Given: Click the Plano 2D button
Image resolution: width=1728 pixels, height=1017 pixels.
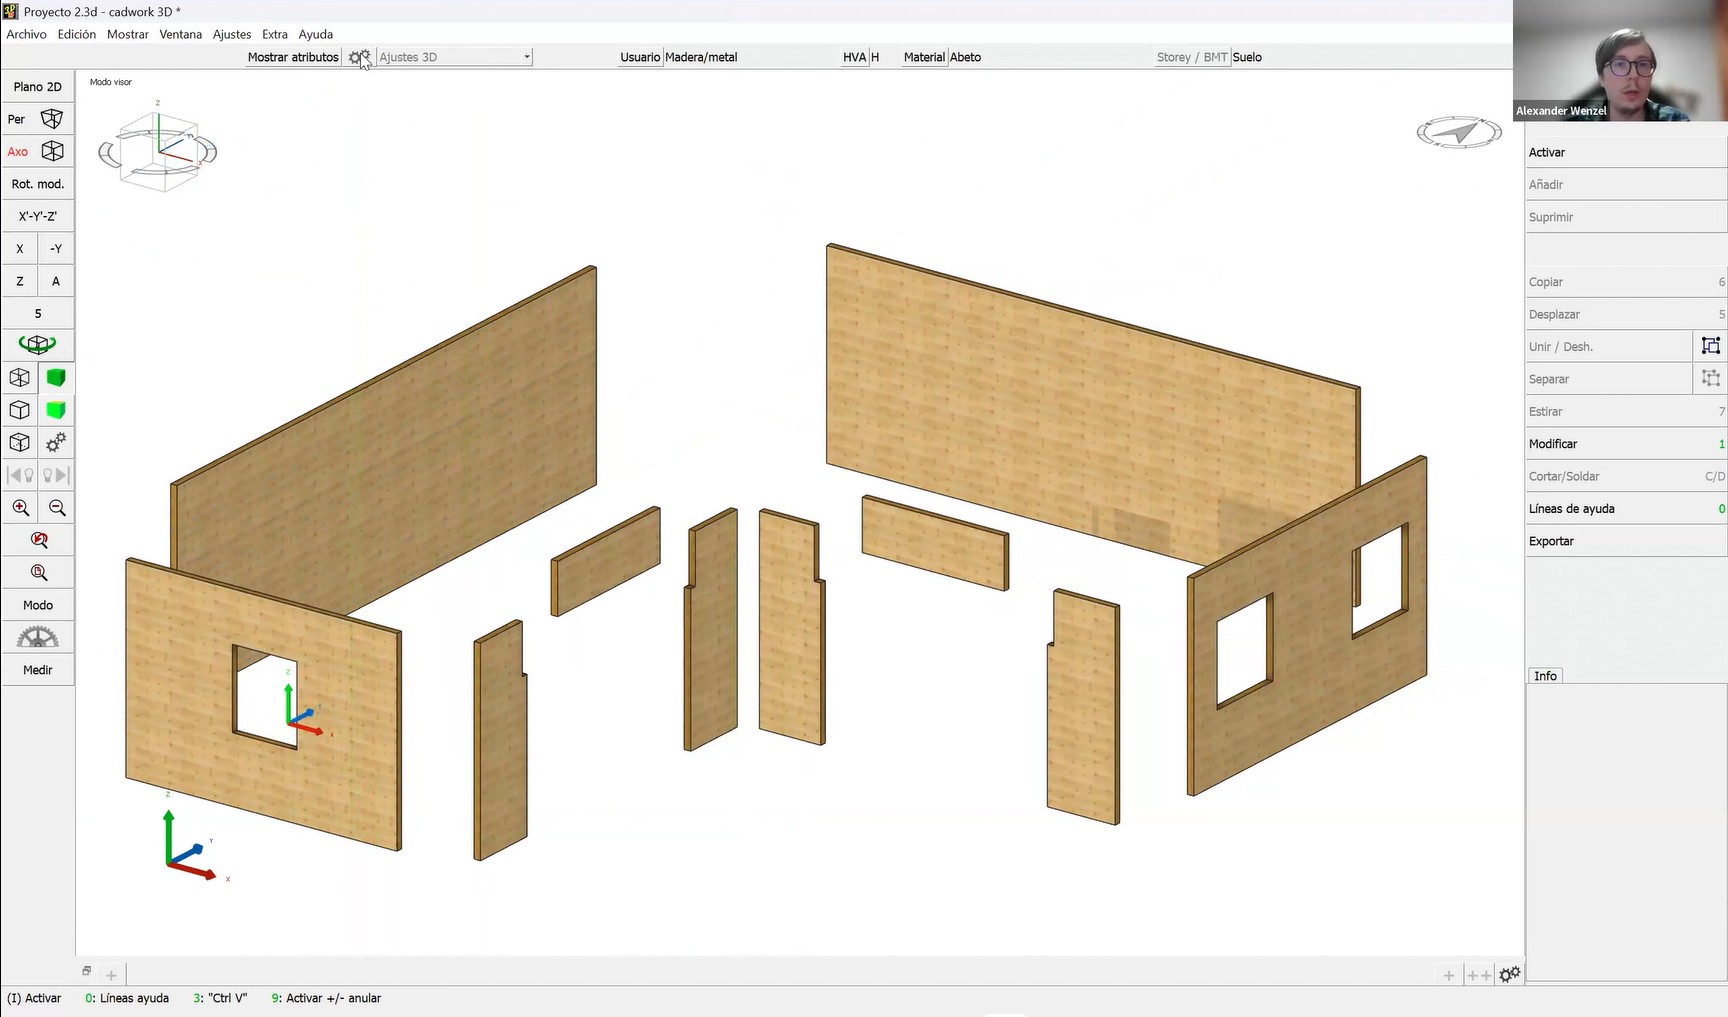Looking at the screenshot, I should coord(38,87).
